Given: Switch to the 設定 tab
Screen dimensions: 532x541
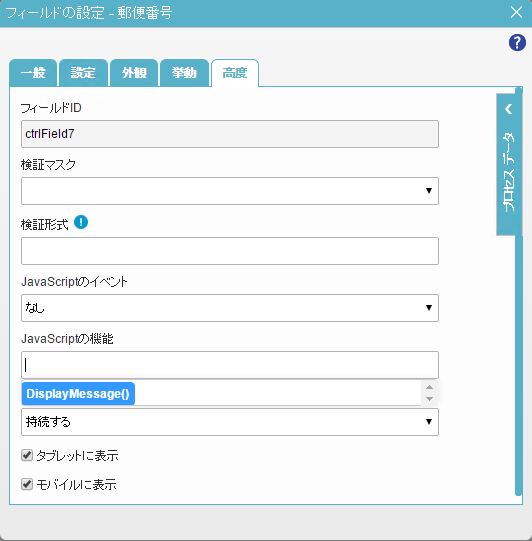Looking at the screenshot, I should click(x=83, y=73).
